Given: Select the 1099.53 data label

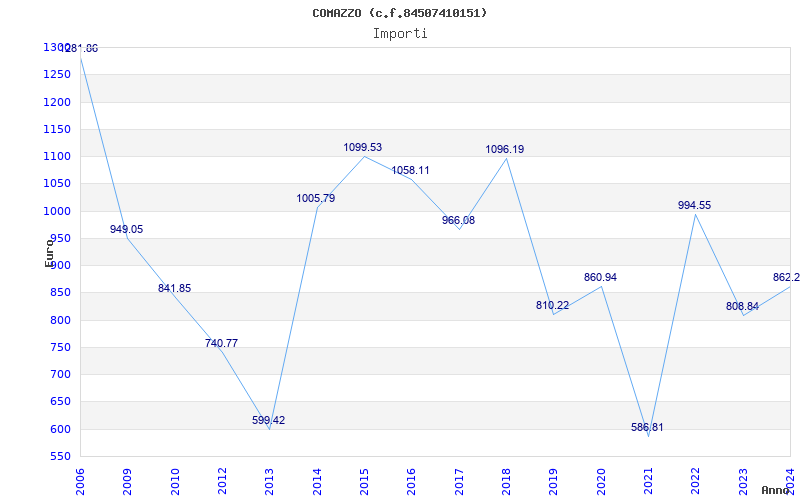Looking at the screenshot, I should point(363,147).
